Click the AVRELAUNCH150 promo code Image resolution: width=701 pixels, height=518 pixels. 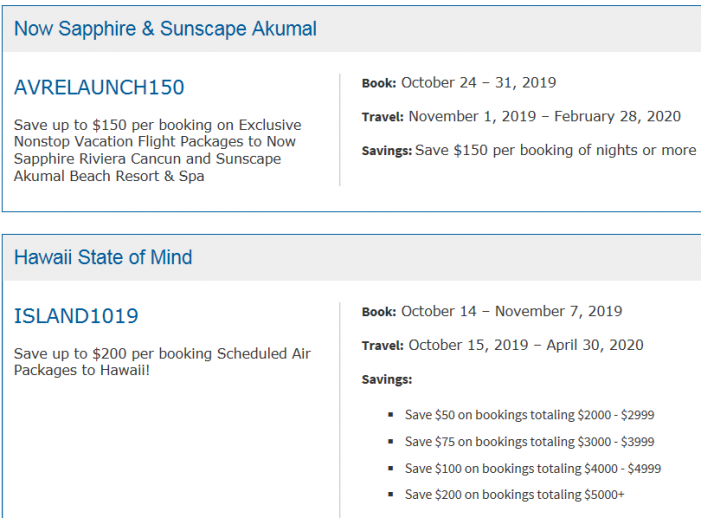pos(99,87)
